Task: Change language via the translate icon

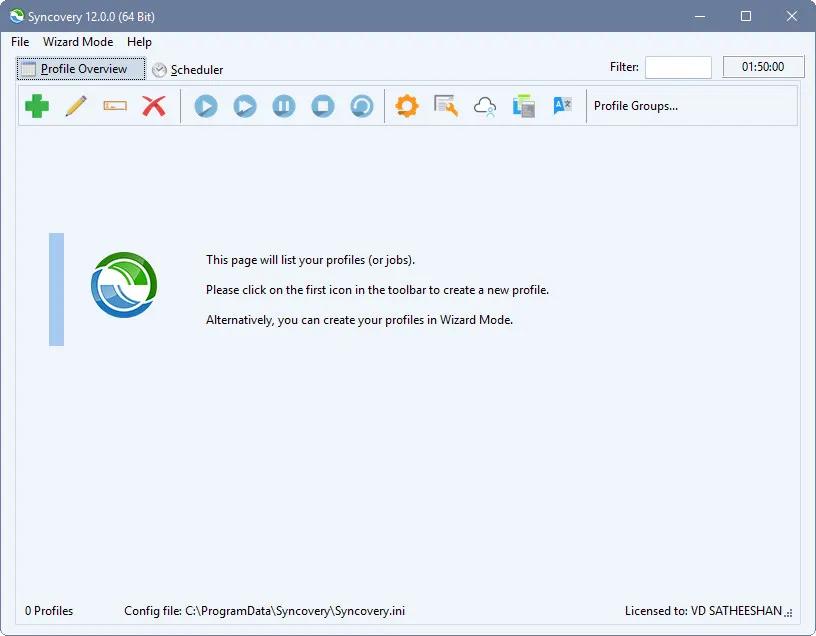Action: [563, 106]
